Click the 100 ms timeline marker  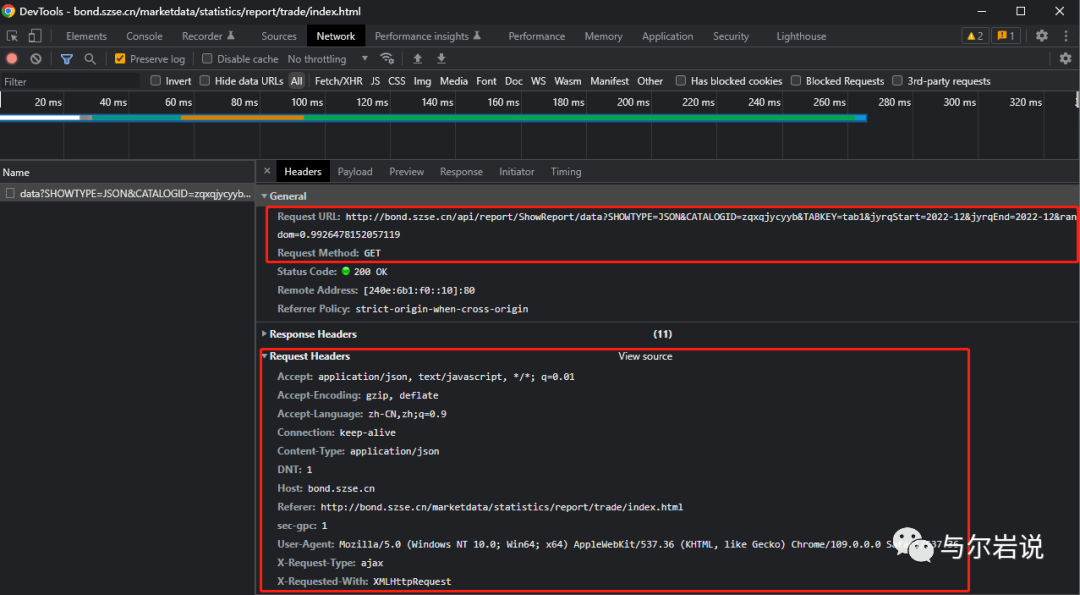click(x=307, y=102)
